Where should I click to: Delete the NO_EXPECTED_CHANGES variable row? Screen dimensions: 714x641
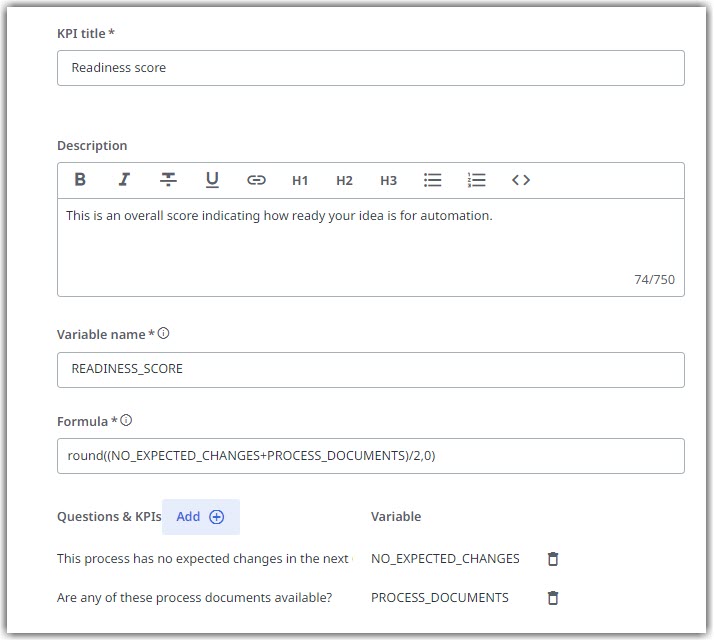(553, 559)
